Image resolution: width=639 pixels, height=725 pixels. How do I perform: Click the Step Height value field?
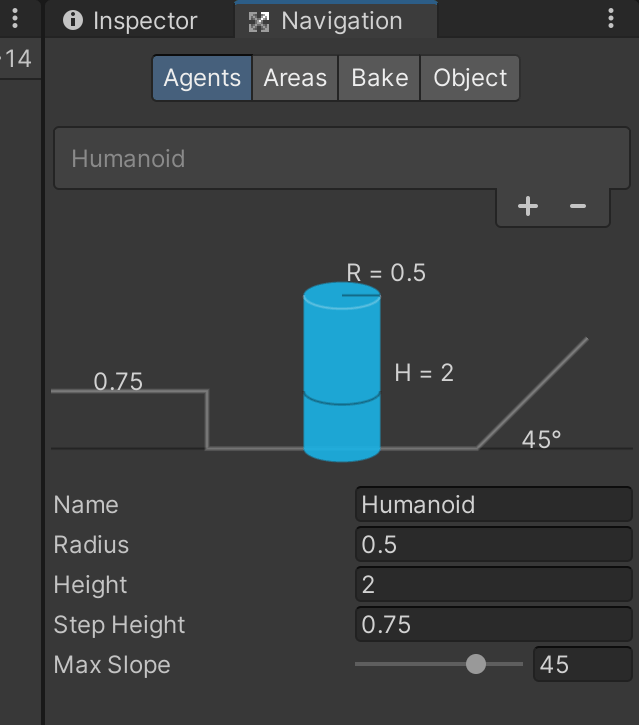[493, 624]
